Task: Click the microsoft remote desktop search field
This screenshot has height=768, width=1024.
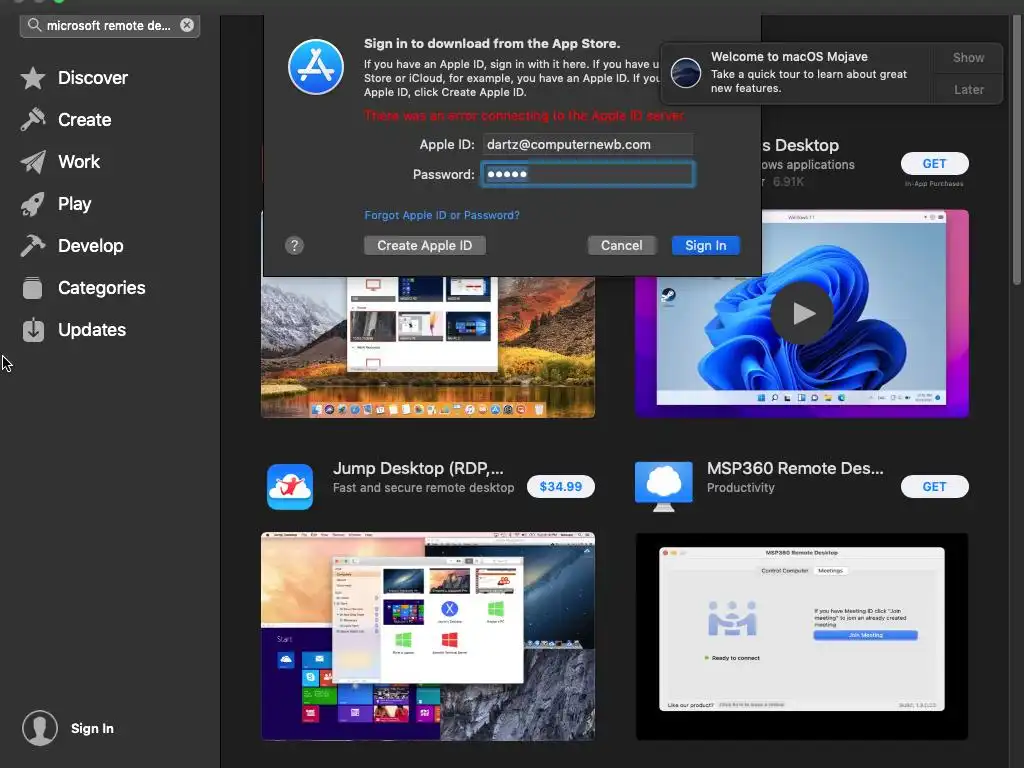Action: pos(110,25)
